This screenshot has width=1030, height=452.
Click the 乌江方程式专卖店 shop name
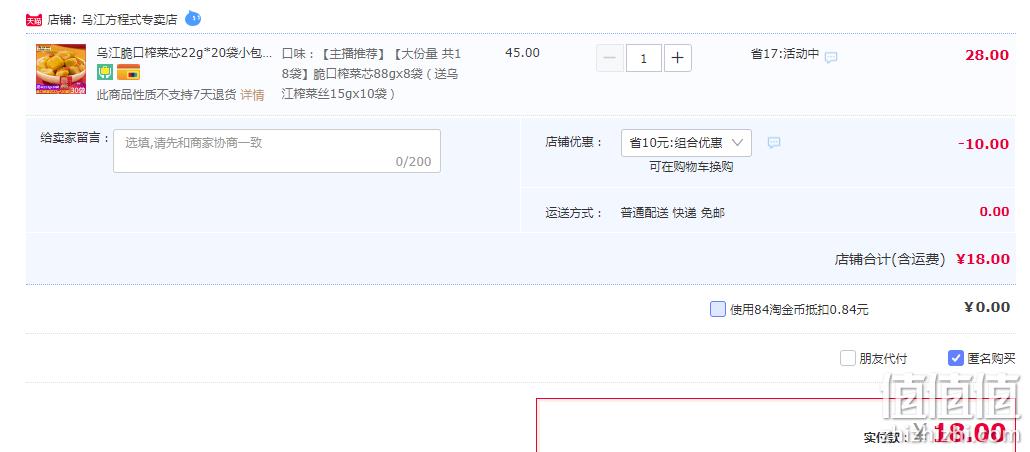(x=129, y=20)
